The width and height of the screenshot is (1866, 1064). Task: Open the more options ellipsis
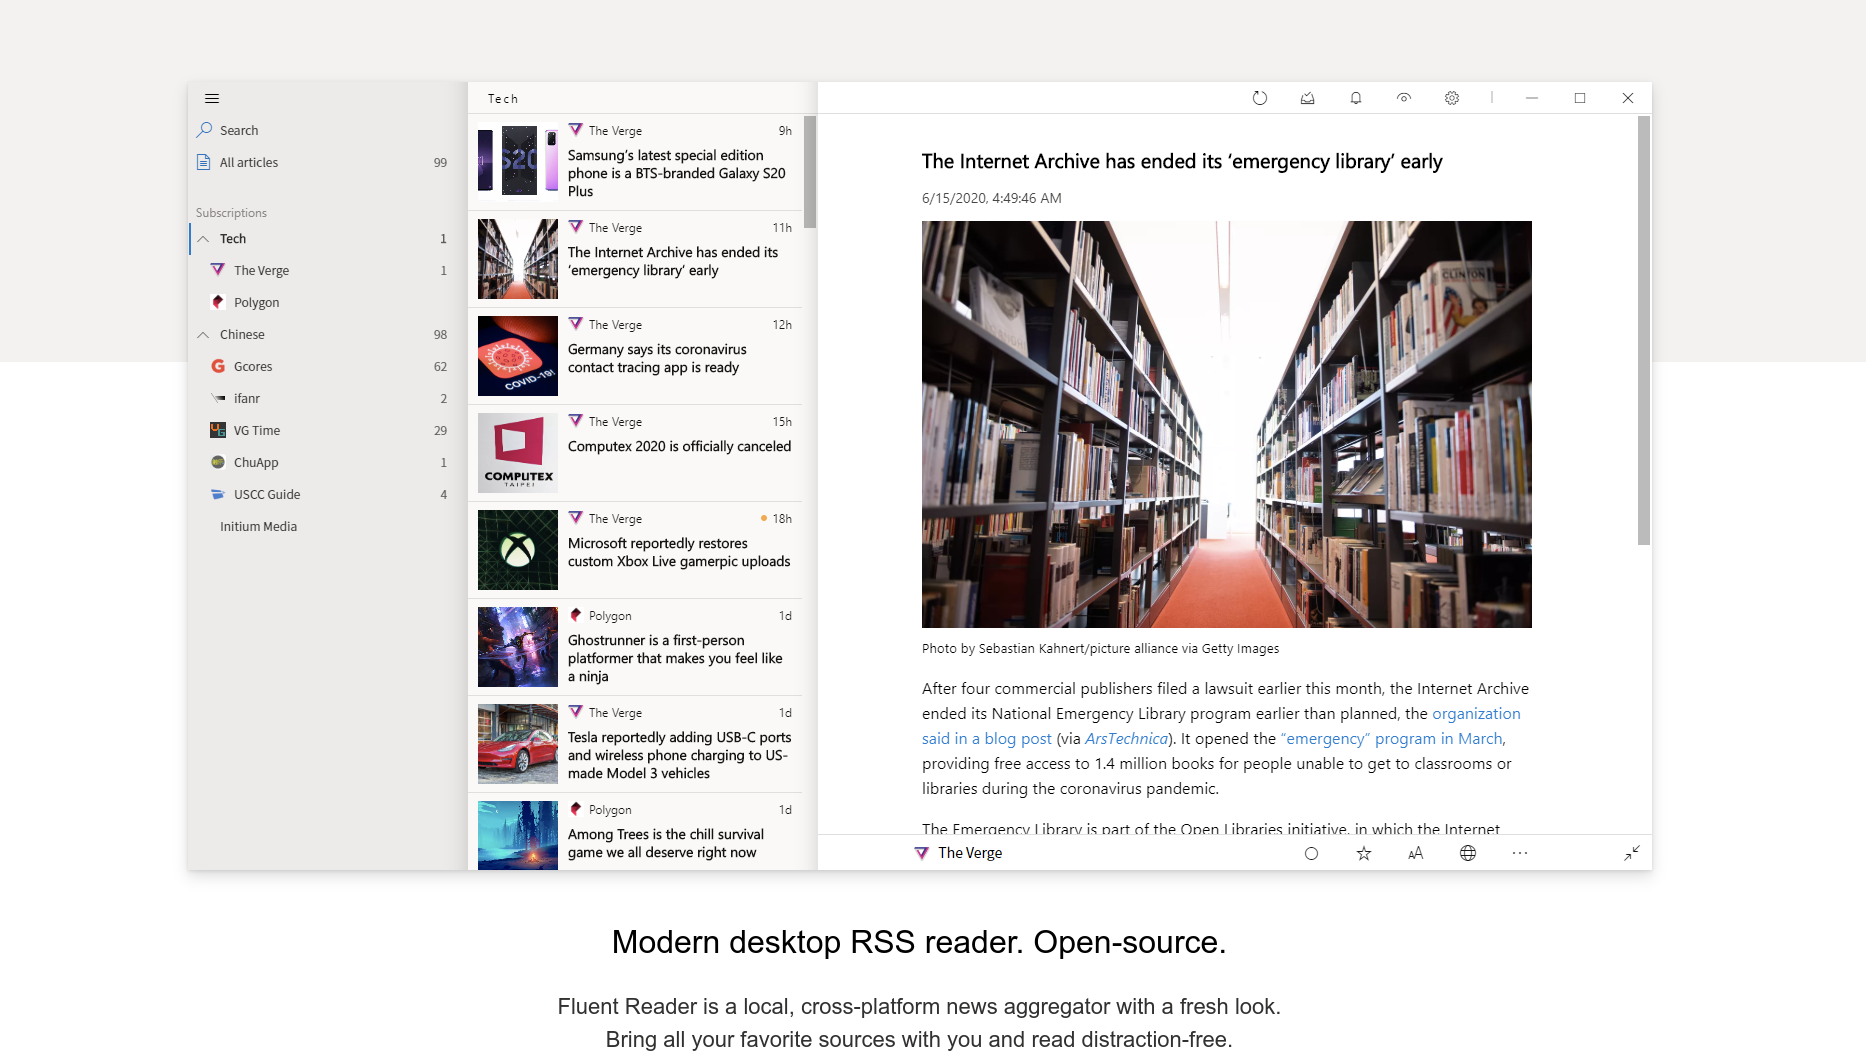(x=1520, y=853)
